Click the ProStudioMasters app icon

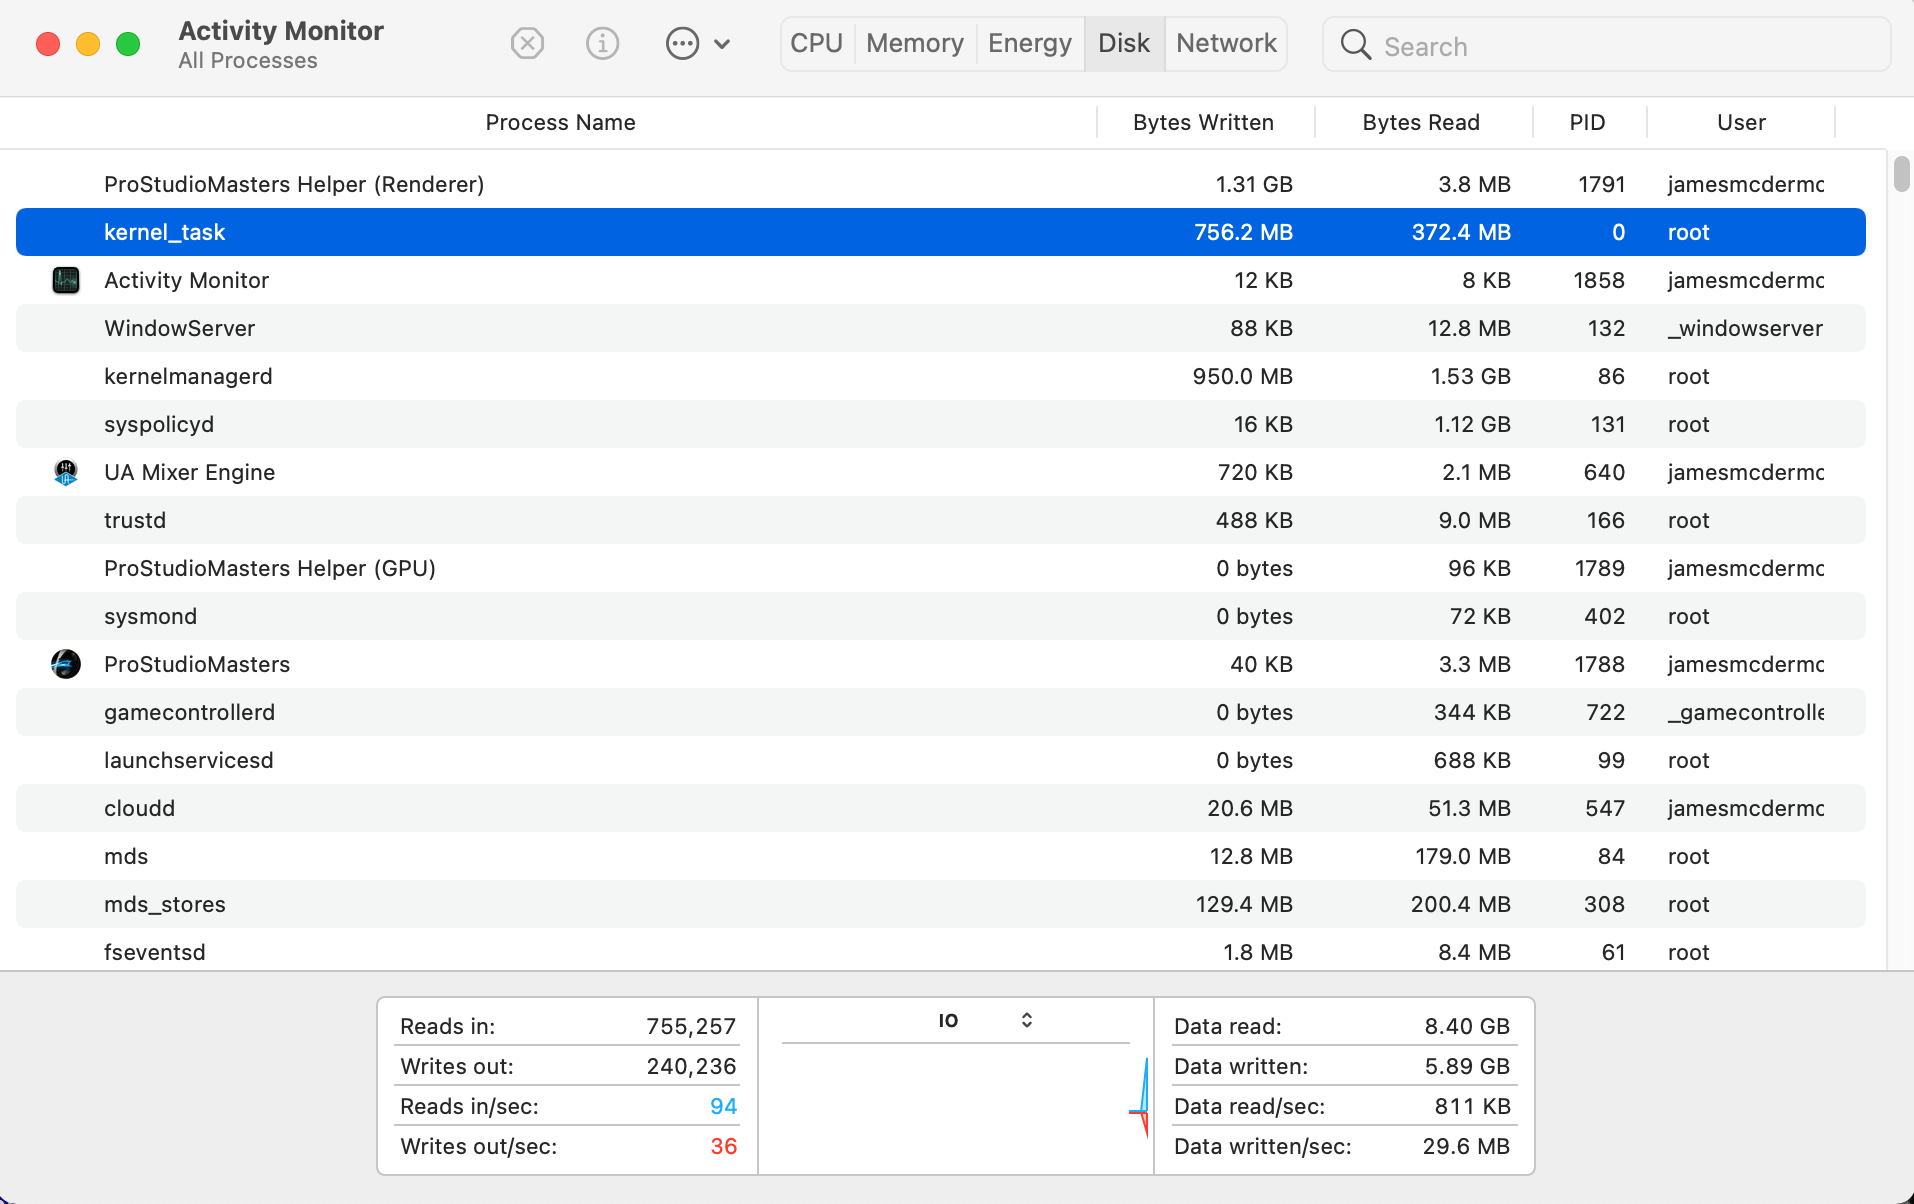point(66,664)
